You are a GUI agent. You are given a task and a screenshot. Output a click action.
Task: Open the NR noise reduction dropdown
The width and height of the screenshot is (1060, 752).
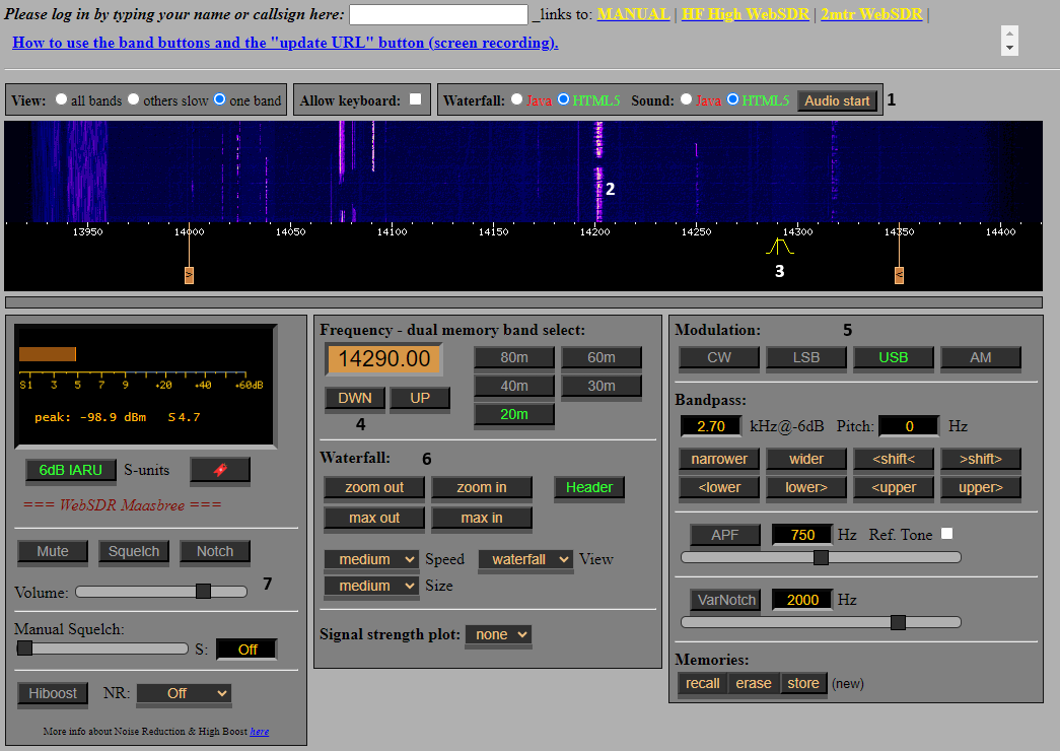pyautogui.click(x=184, y=693)
